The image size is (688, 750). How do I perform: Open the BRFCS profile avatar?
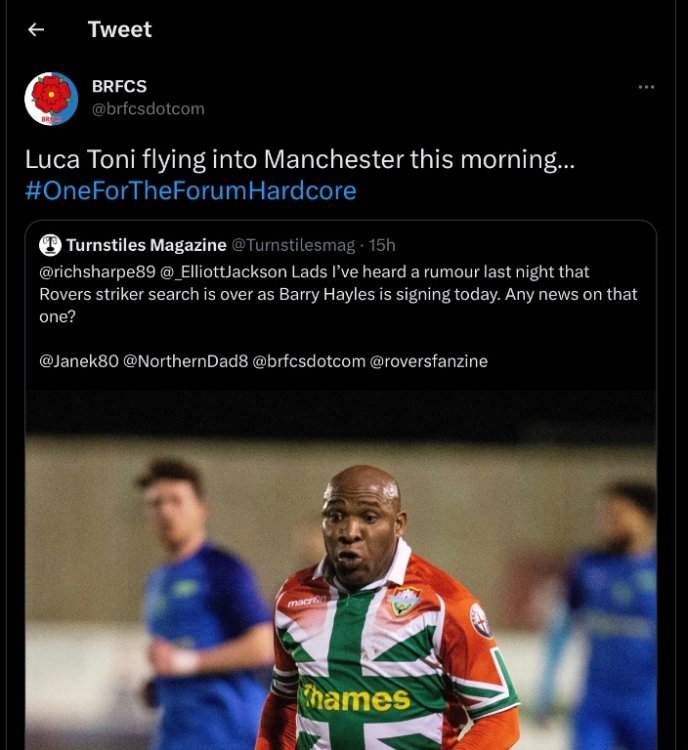(x=51, y=98)
